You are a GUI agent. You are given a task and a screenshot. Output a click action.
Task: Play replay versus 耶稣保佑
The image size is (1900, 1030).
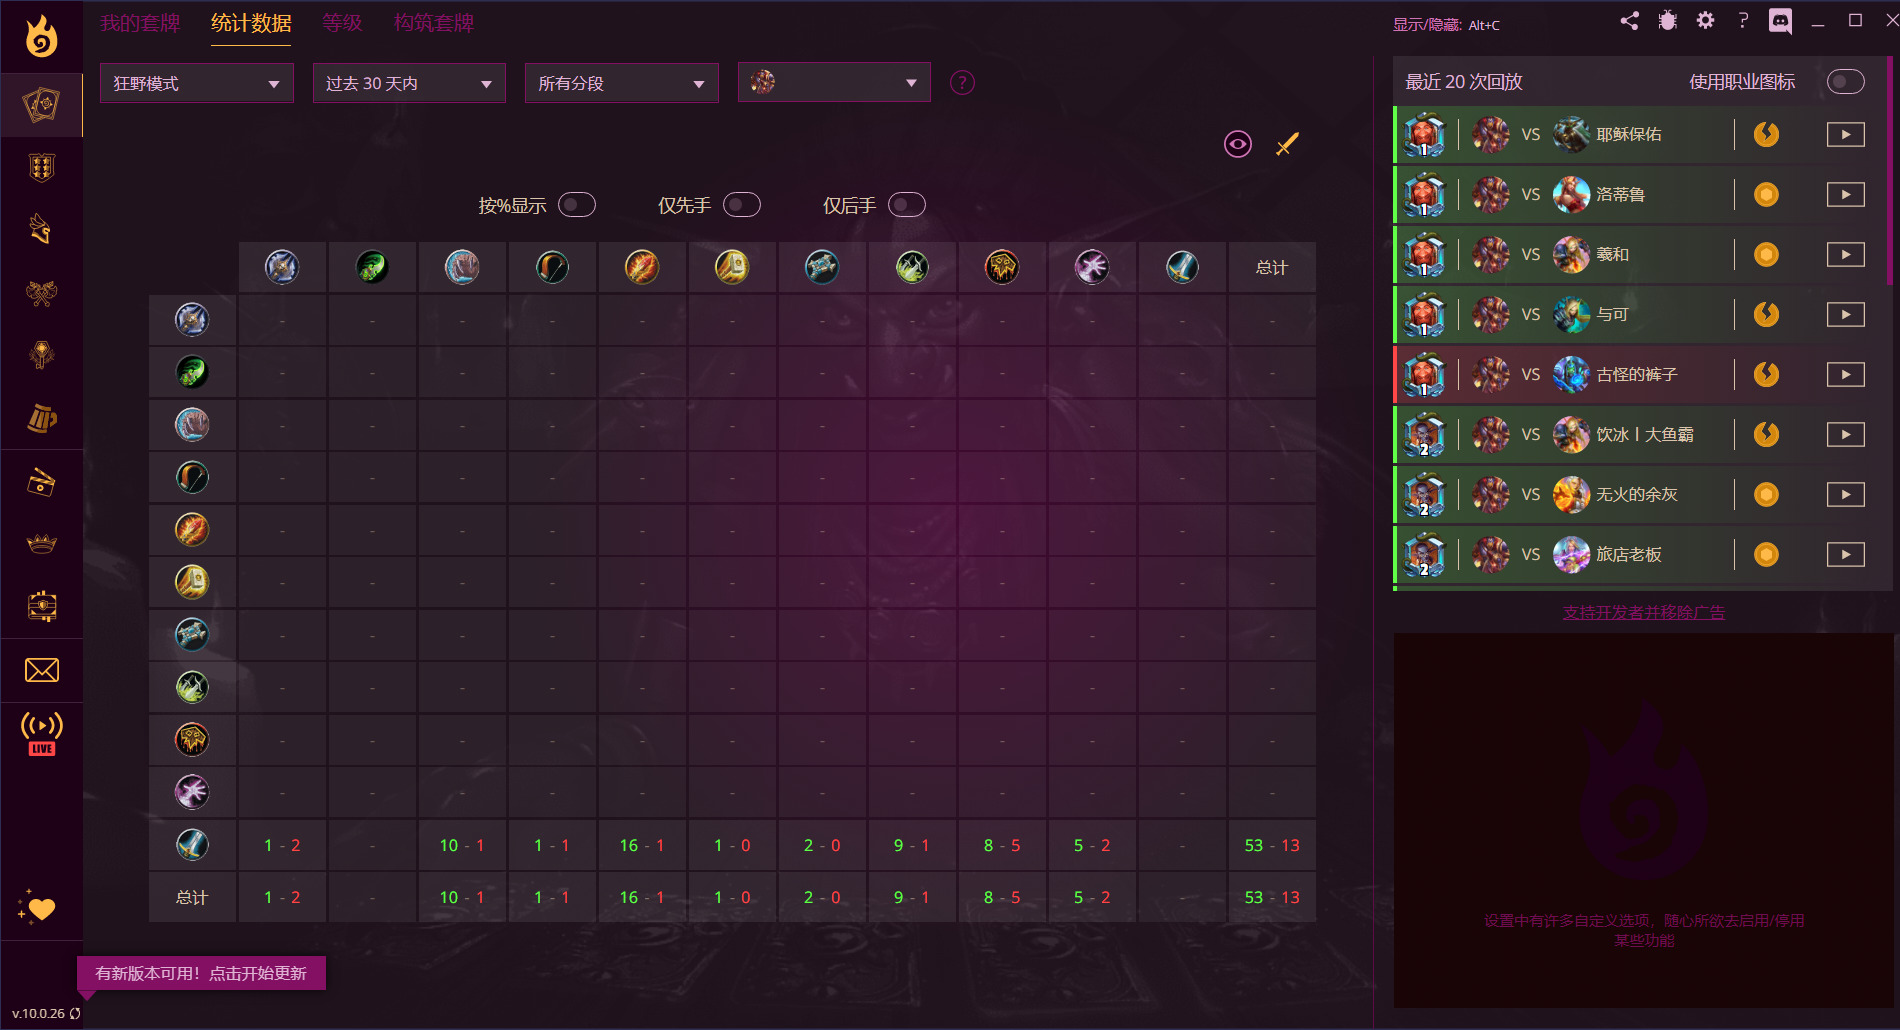click(1846, 134)
